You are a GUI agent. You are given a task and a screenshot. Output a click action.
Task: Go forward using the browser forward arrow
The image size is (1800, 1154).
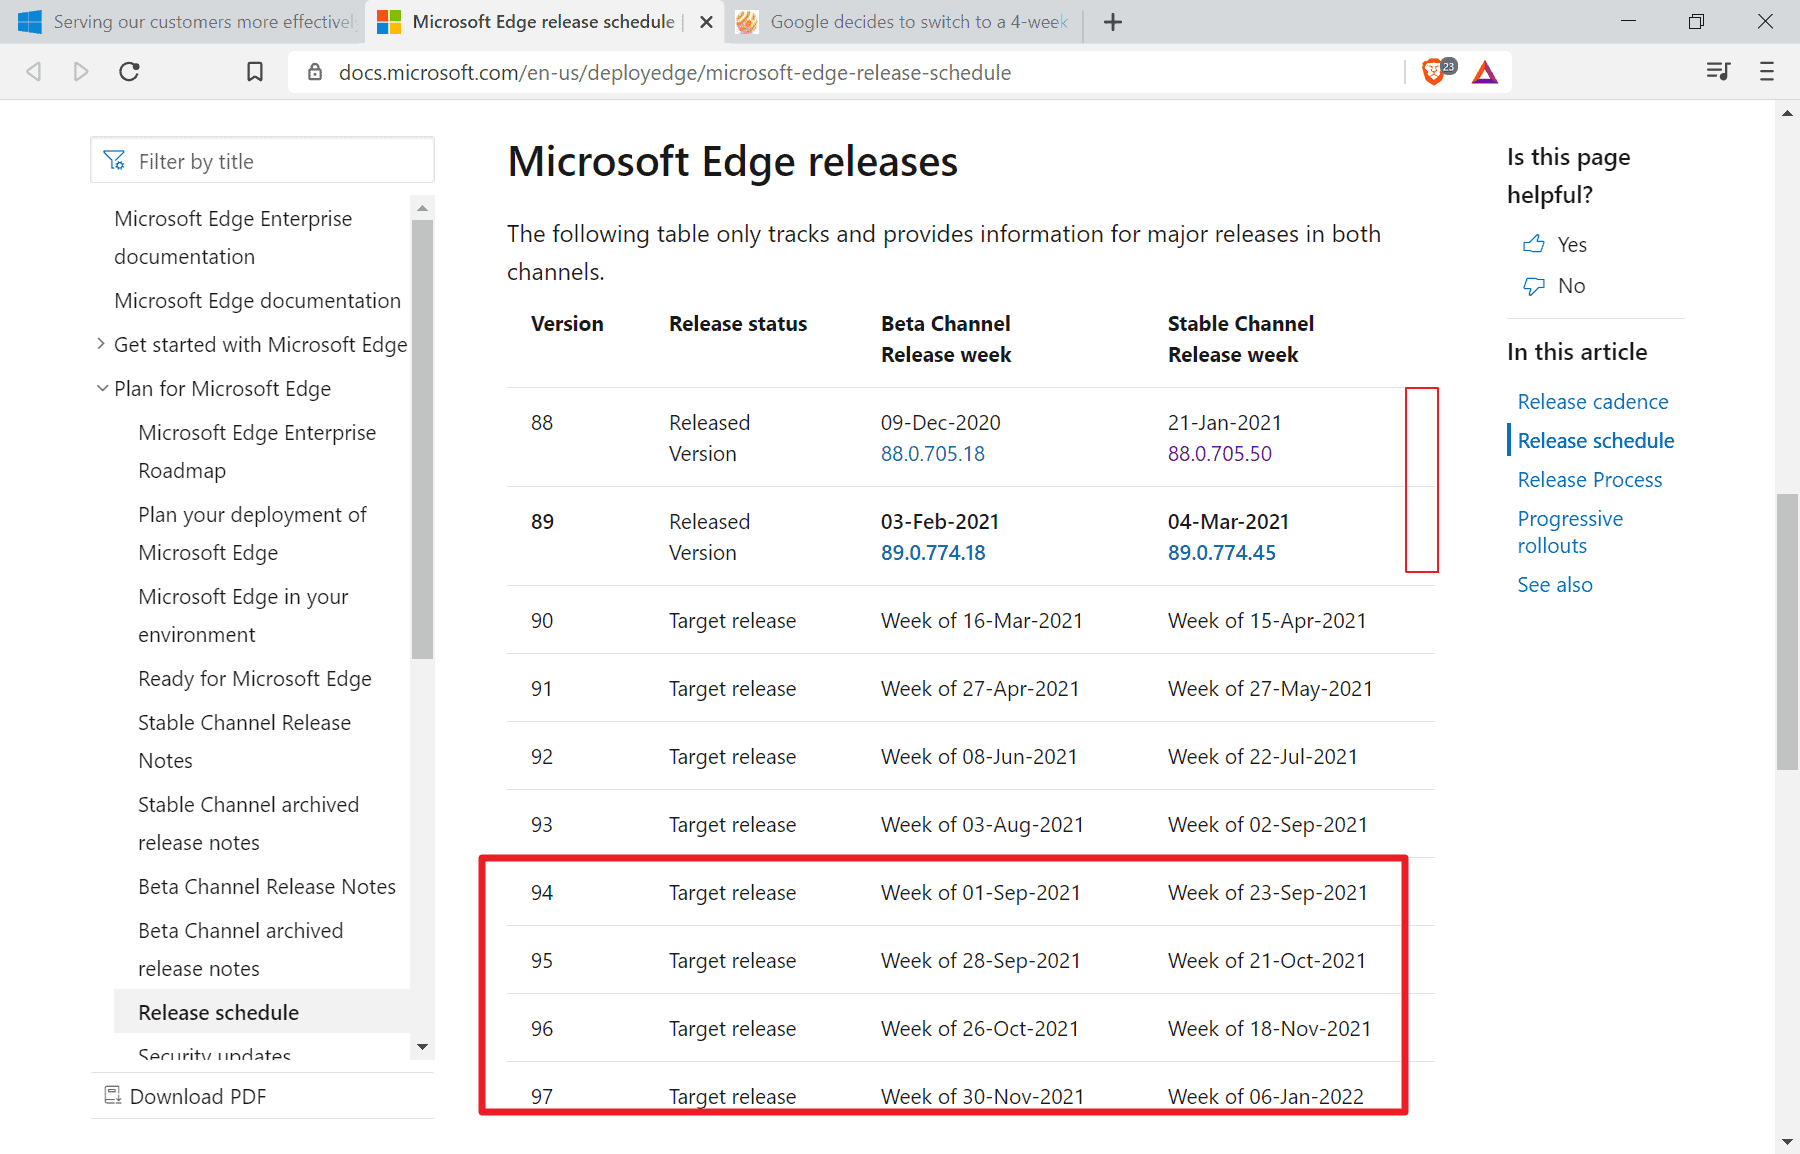coord(81,72)
